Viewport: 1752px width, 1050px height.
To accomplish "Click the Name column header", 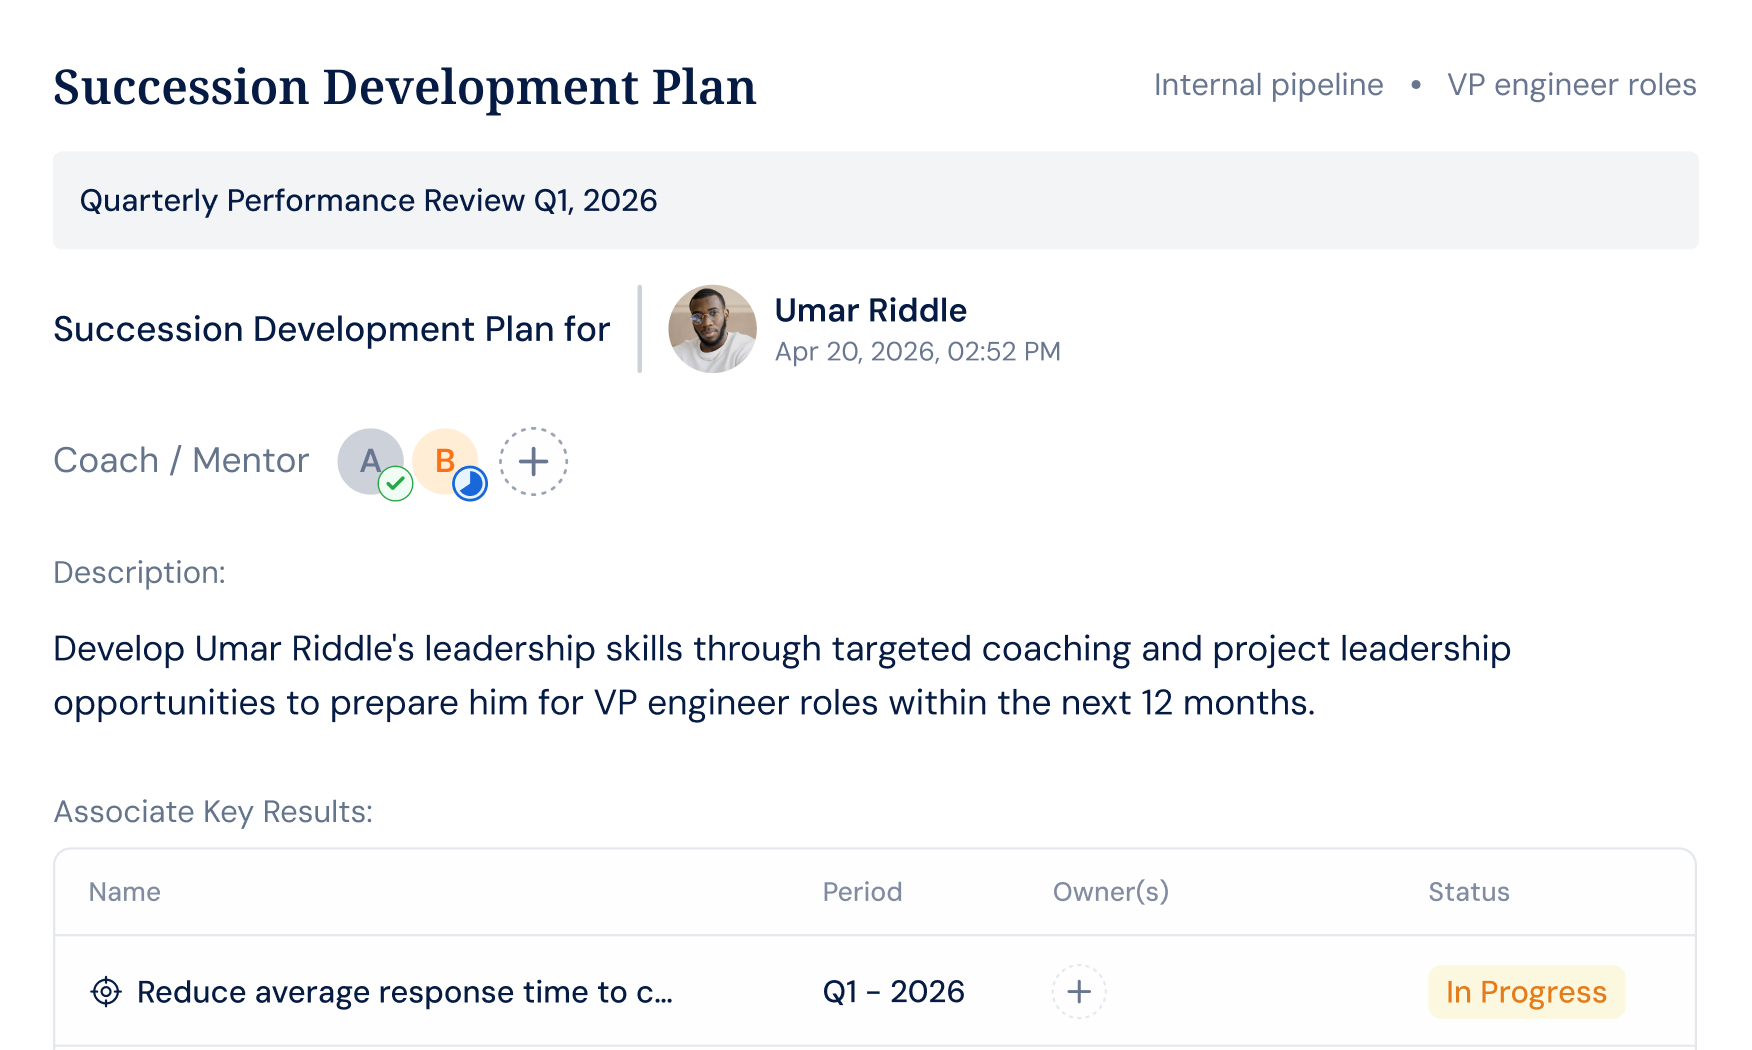I will click(124, 891).
